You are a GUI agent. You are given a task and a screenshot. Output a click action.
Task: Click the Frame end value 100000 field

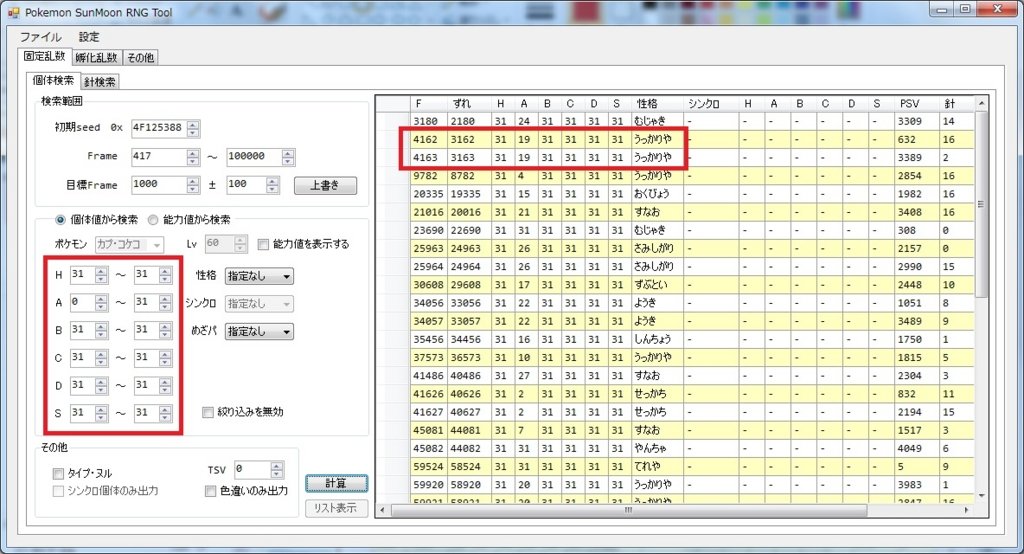[254, 156]
